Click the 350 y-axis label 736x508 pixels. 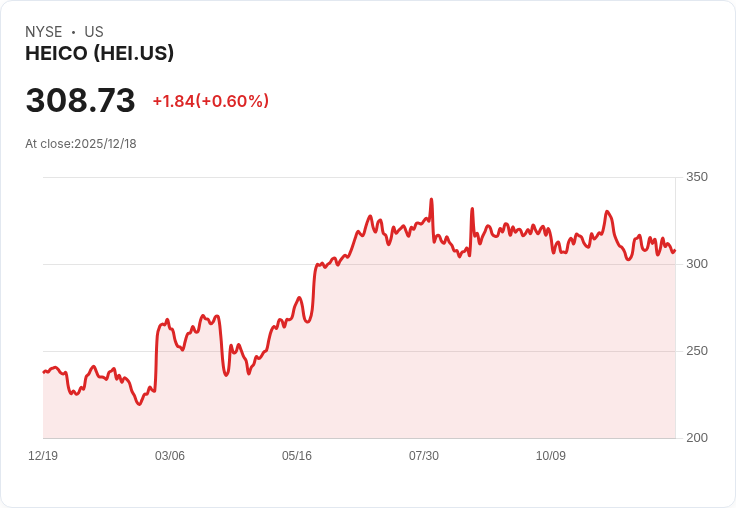point(696,177)
